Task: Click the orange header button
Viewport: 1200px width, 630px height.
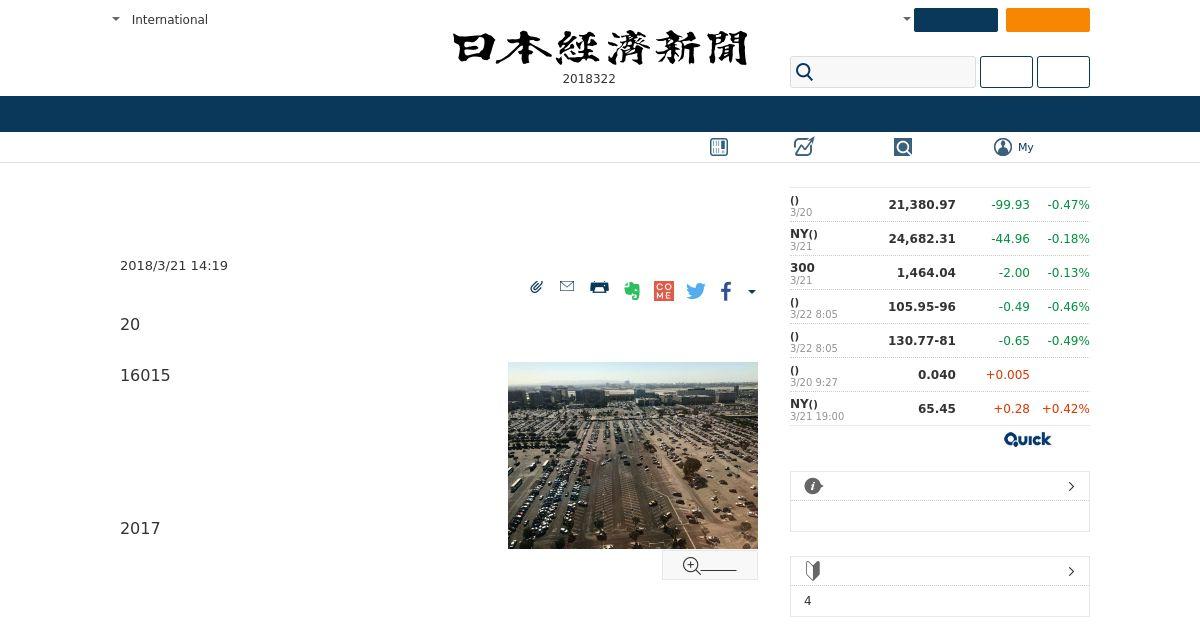Action: pyautogui.click(x=1048, y=20)
